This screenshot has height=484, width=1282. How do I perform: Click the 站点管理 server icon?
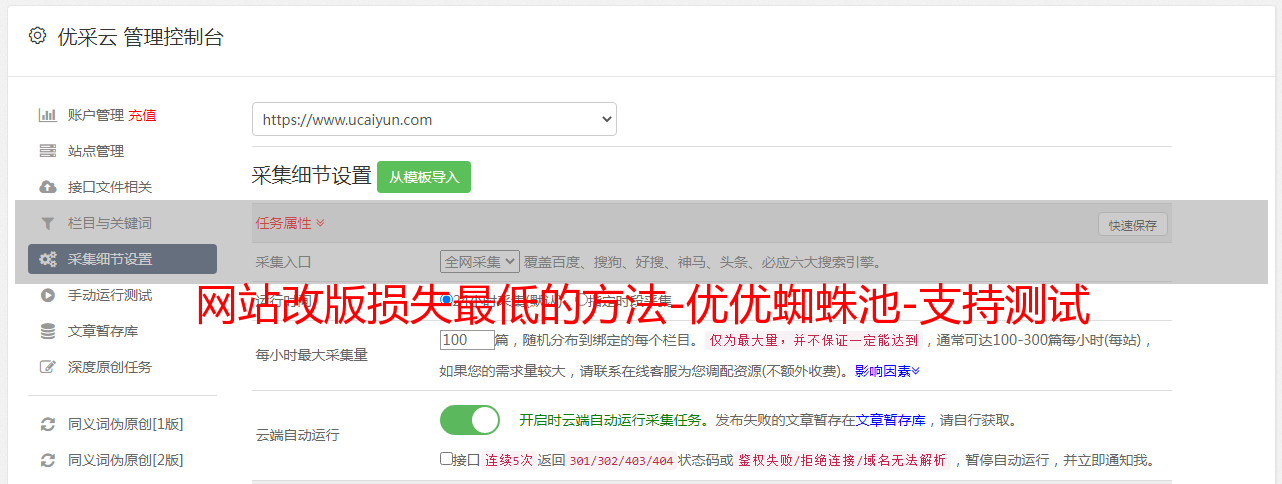(47, 151)
